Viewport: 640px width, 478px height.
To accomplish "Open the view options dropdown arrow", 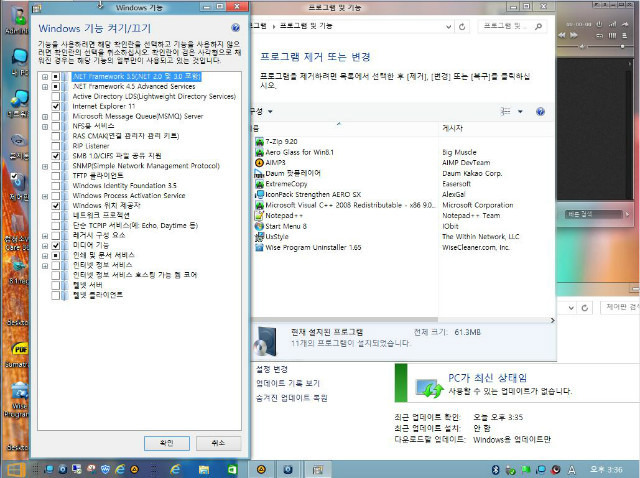I will (x=520, y=111).
